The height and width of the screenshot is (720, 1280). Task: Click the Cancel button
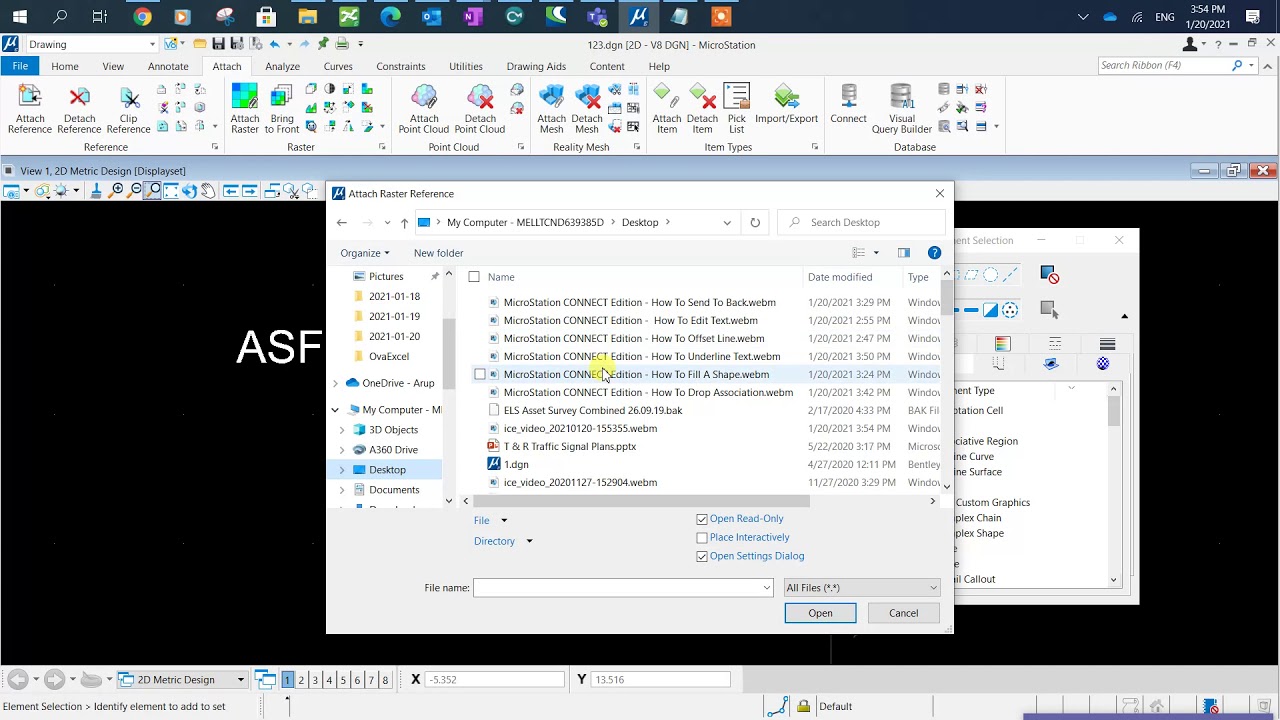click(x=903, y=613)
